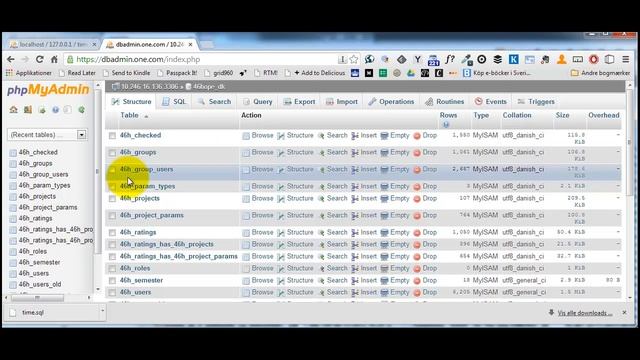Open the Applikationer apps shortcut
640x360 pixels.
pos(29,73)
